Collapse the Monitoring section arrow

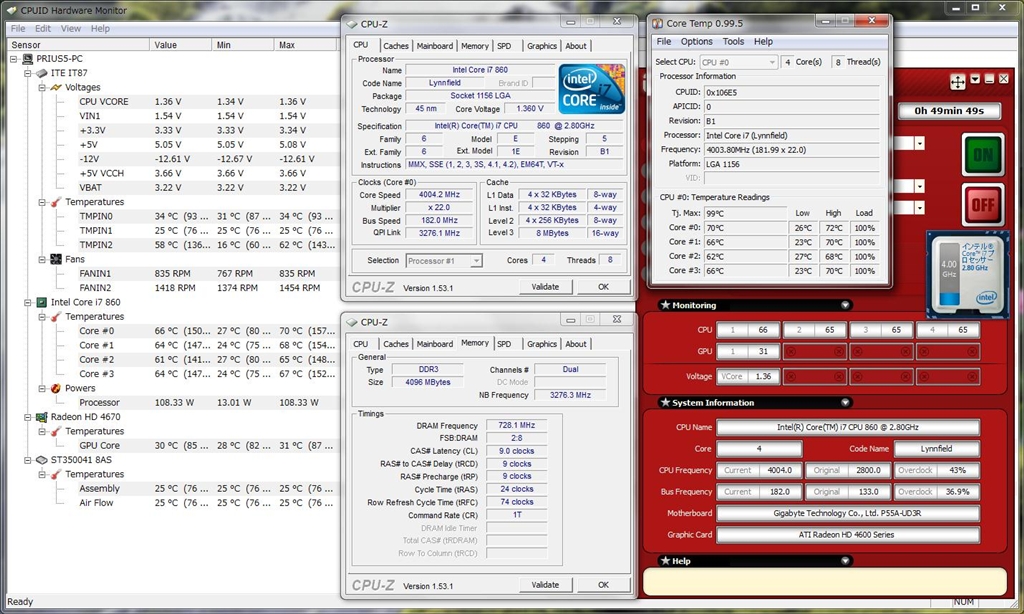pos(846,305)
